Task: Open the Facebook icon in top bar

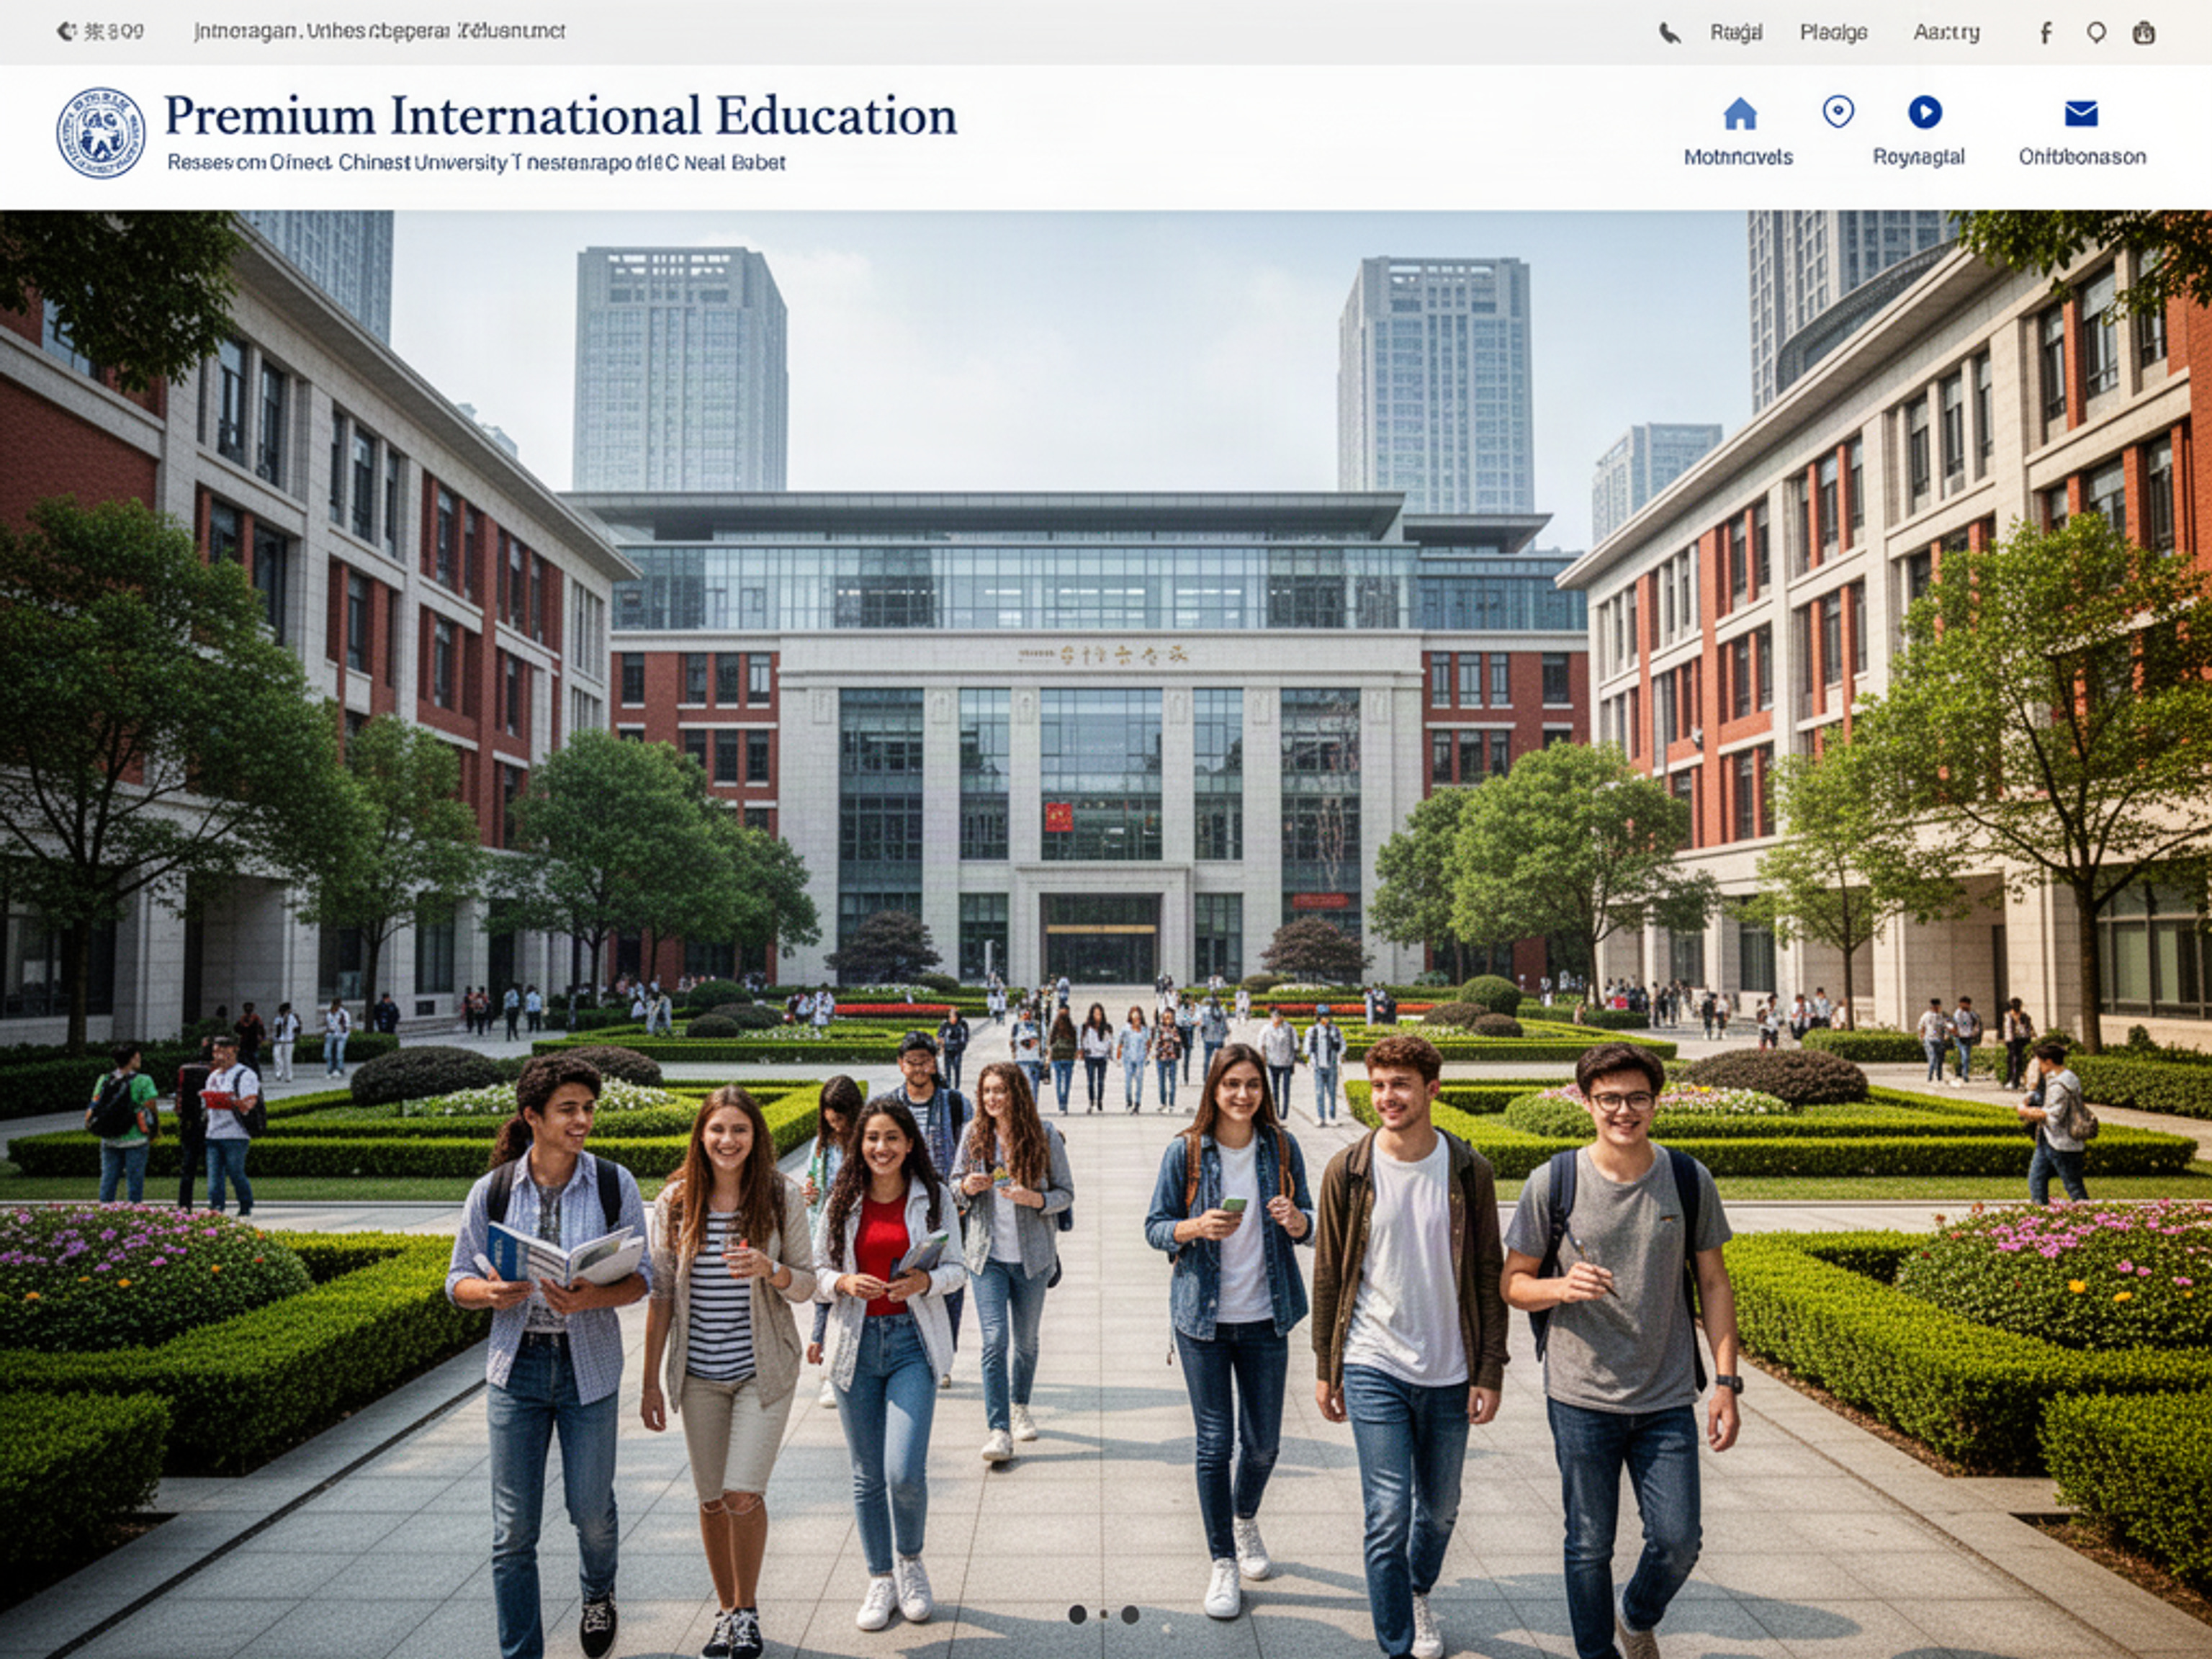Action: (2046, 33)
